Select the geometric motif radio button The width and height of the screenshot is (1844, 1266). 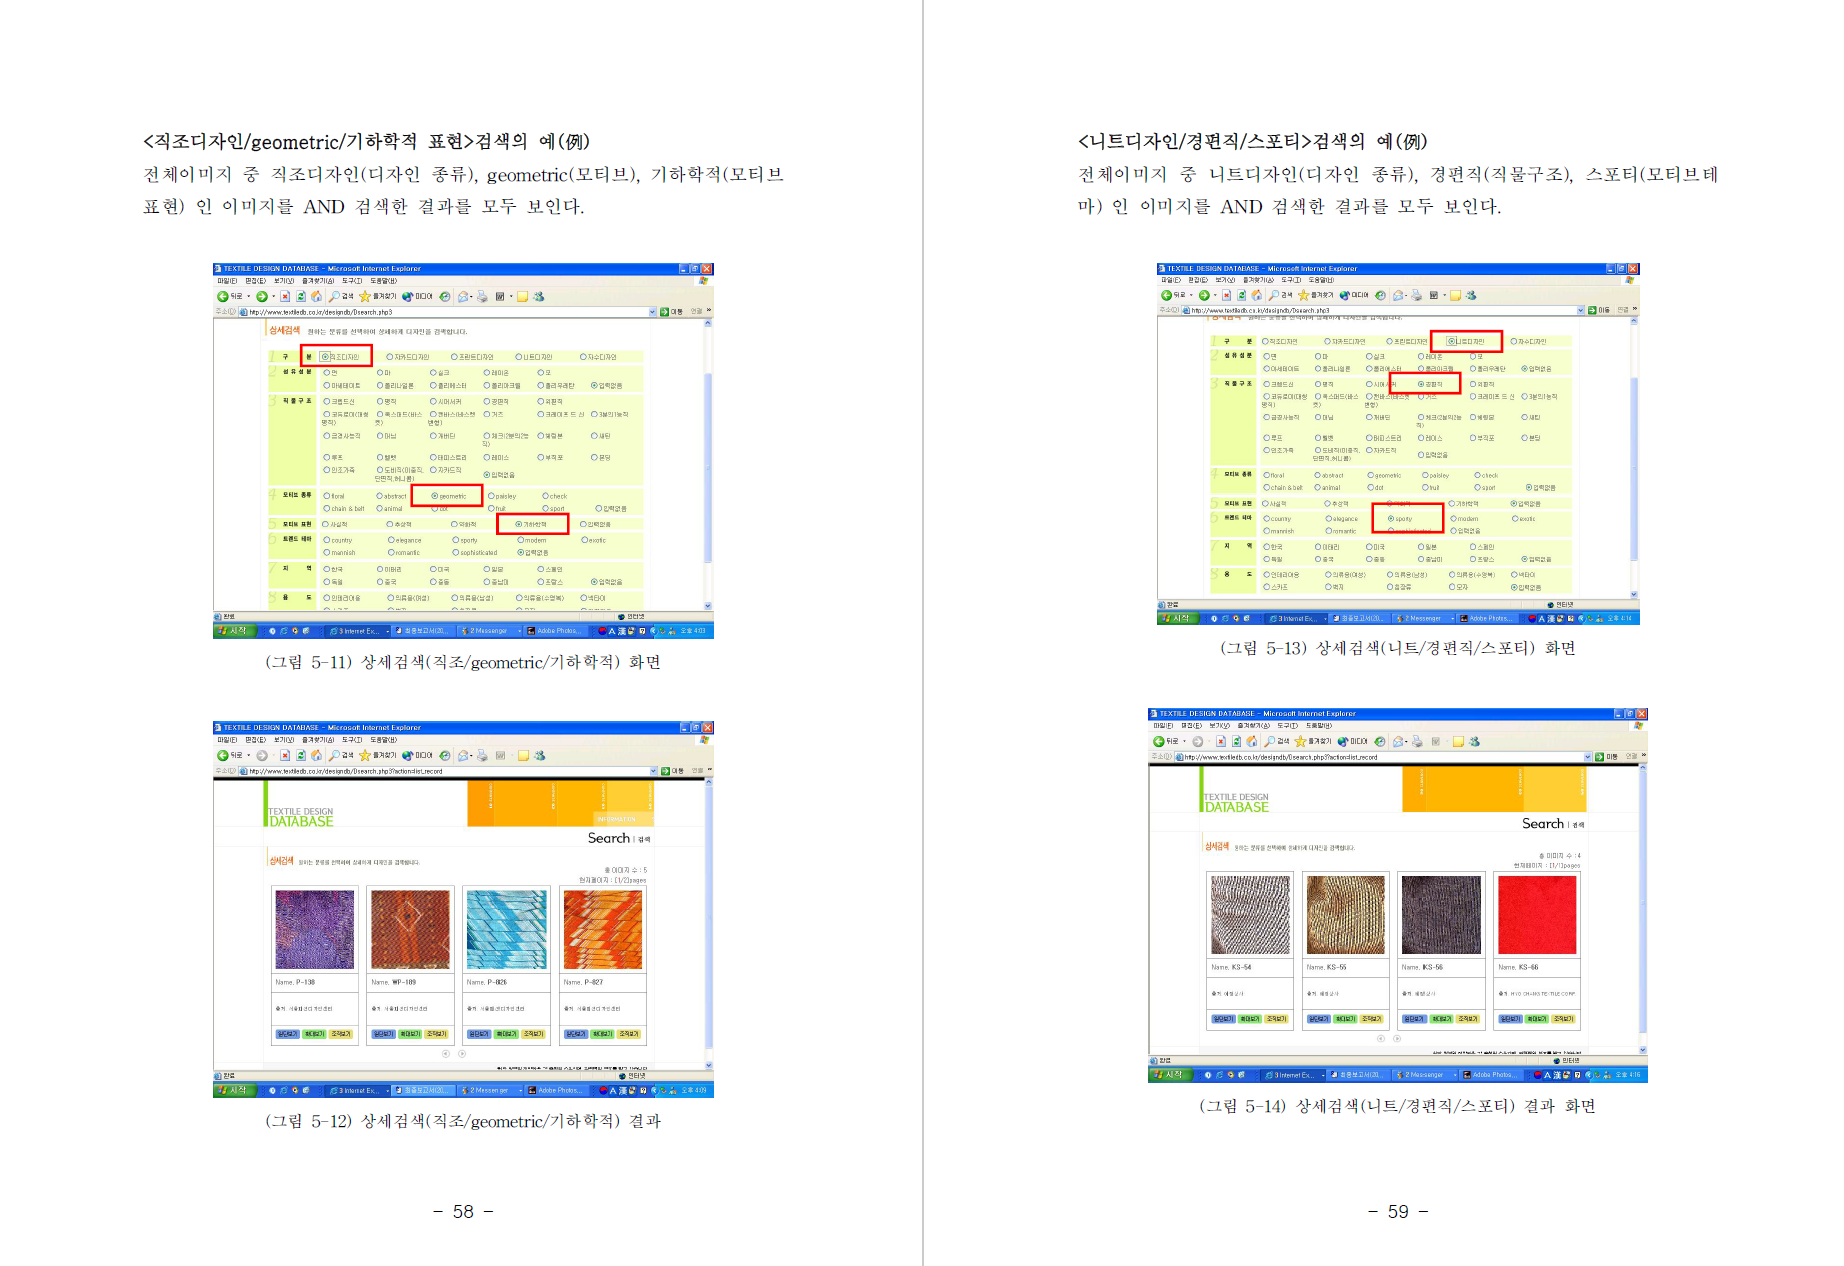click(435, 495)
